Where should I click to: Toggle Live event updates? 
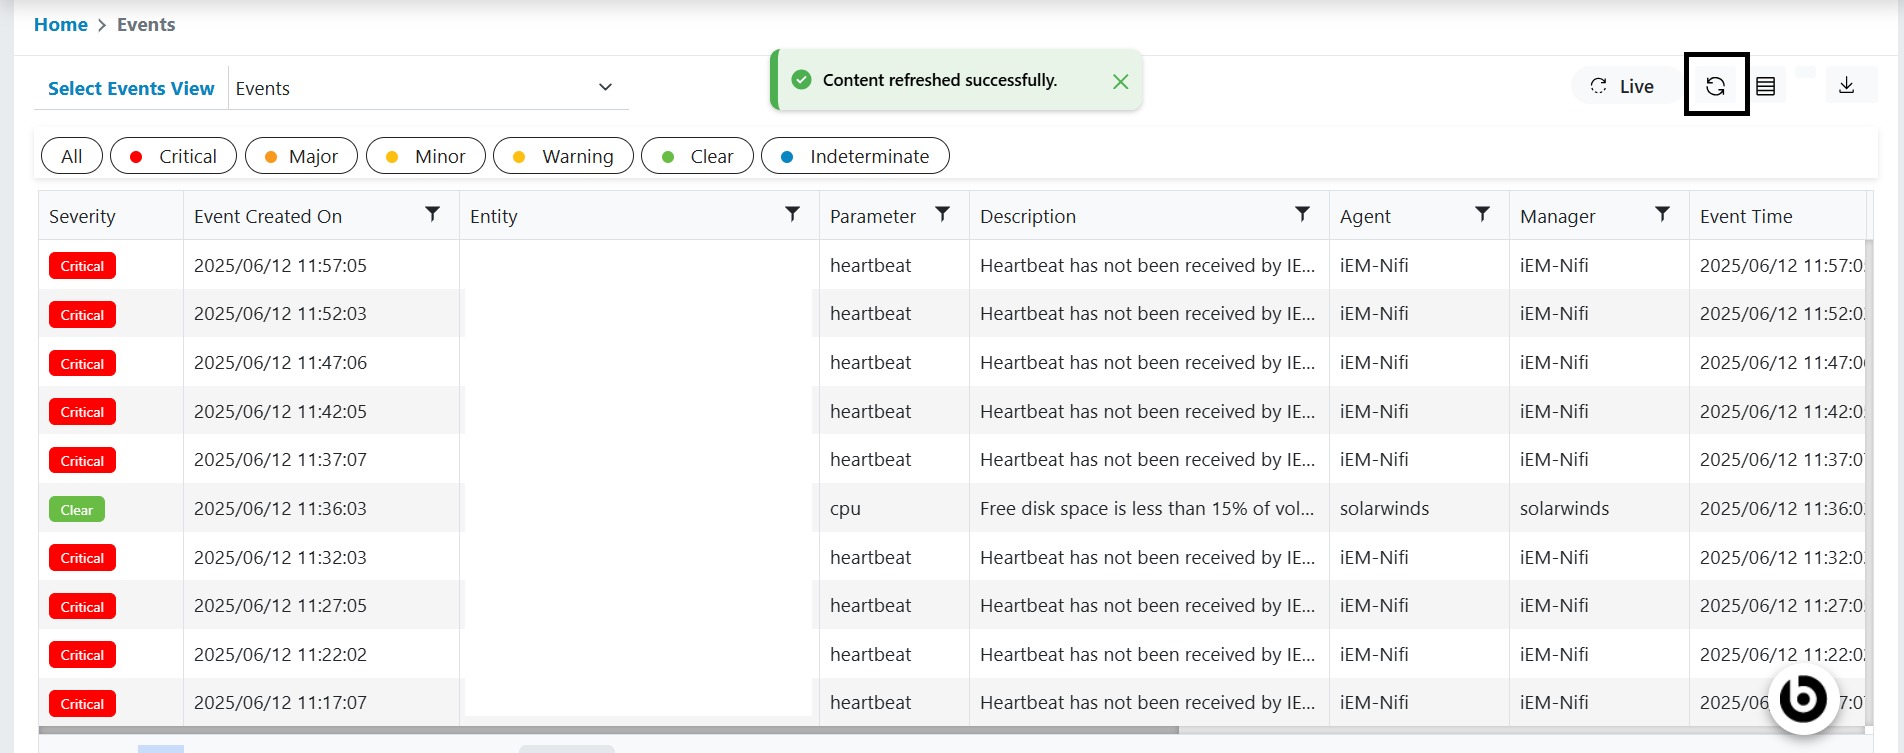click(1623, 86)
